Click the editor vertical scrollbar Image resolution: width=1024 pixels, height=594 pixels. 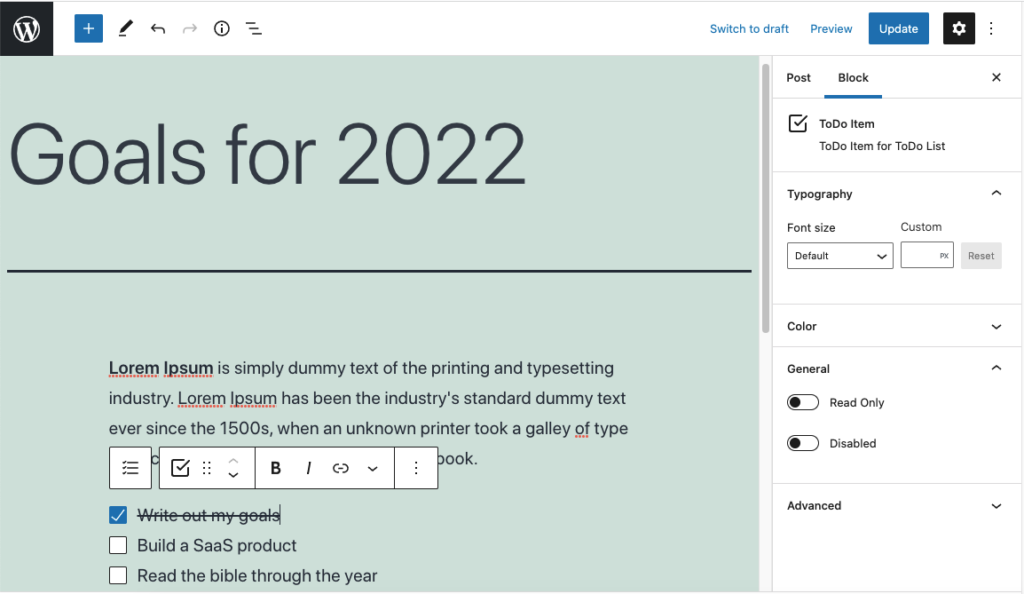(765, 198)
